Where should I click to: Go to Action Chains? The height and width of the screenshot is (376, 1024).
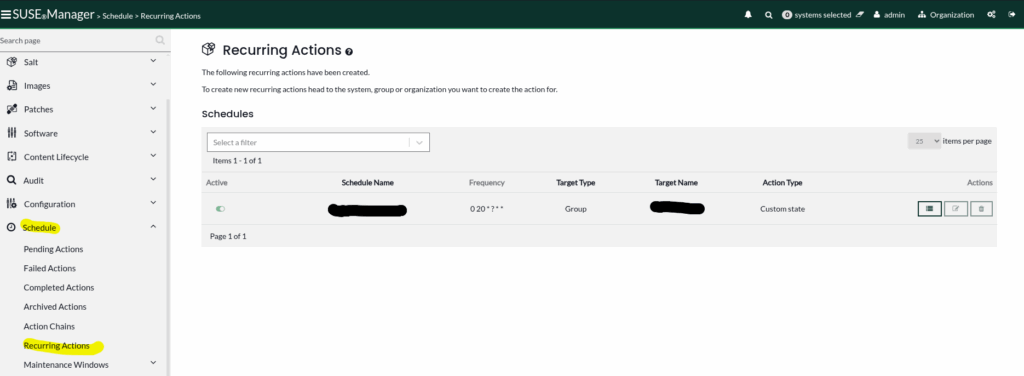[49, 326]
